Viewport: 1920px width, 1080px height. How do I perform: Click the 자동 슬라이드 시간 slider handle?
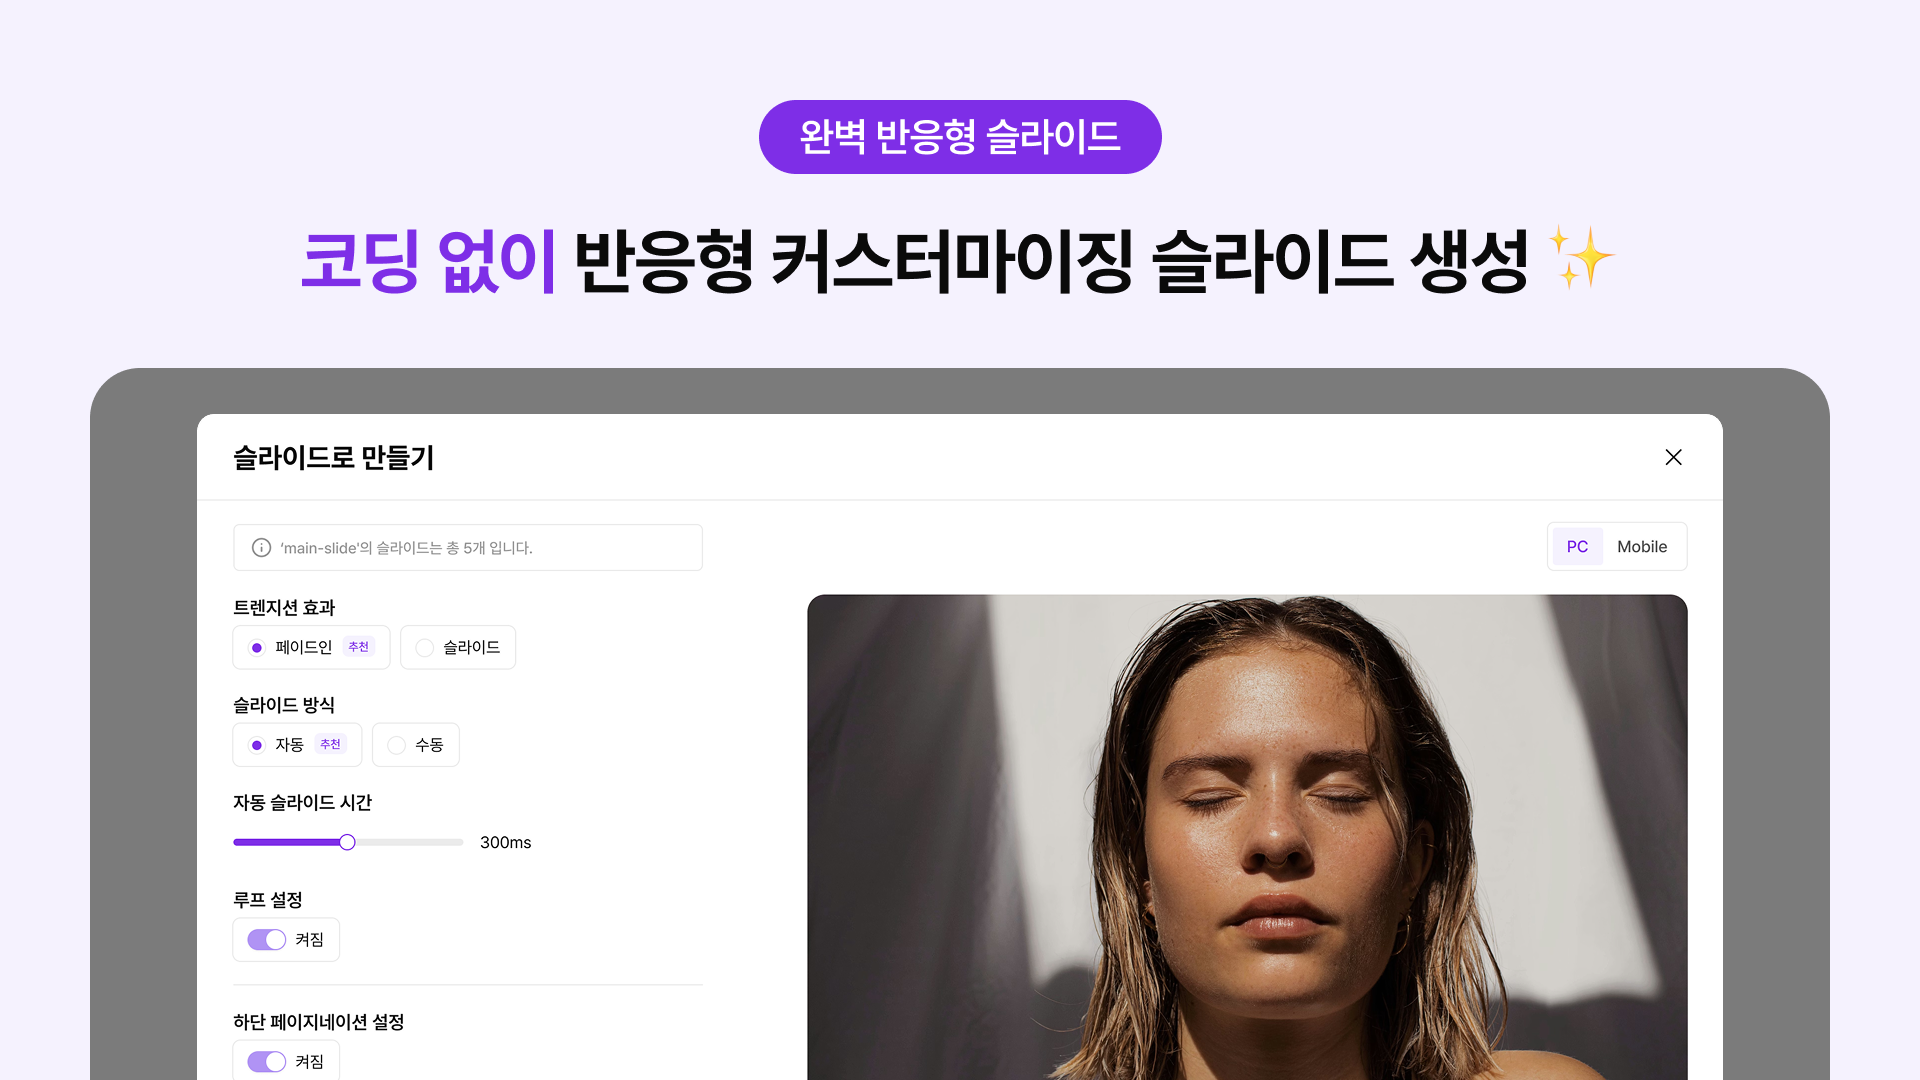tap(347, 842)
